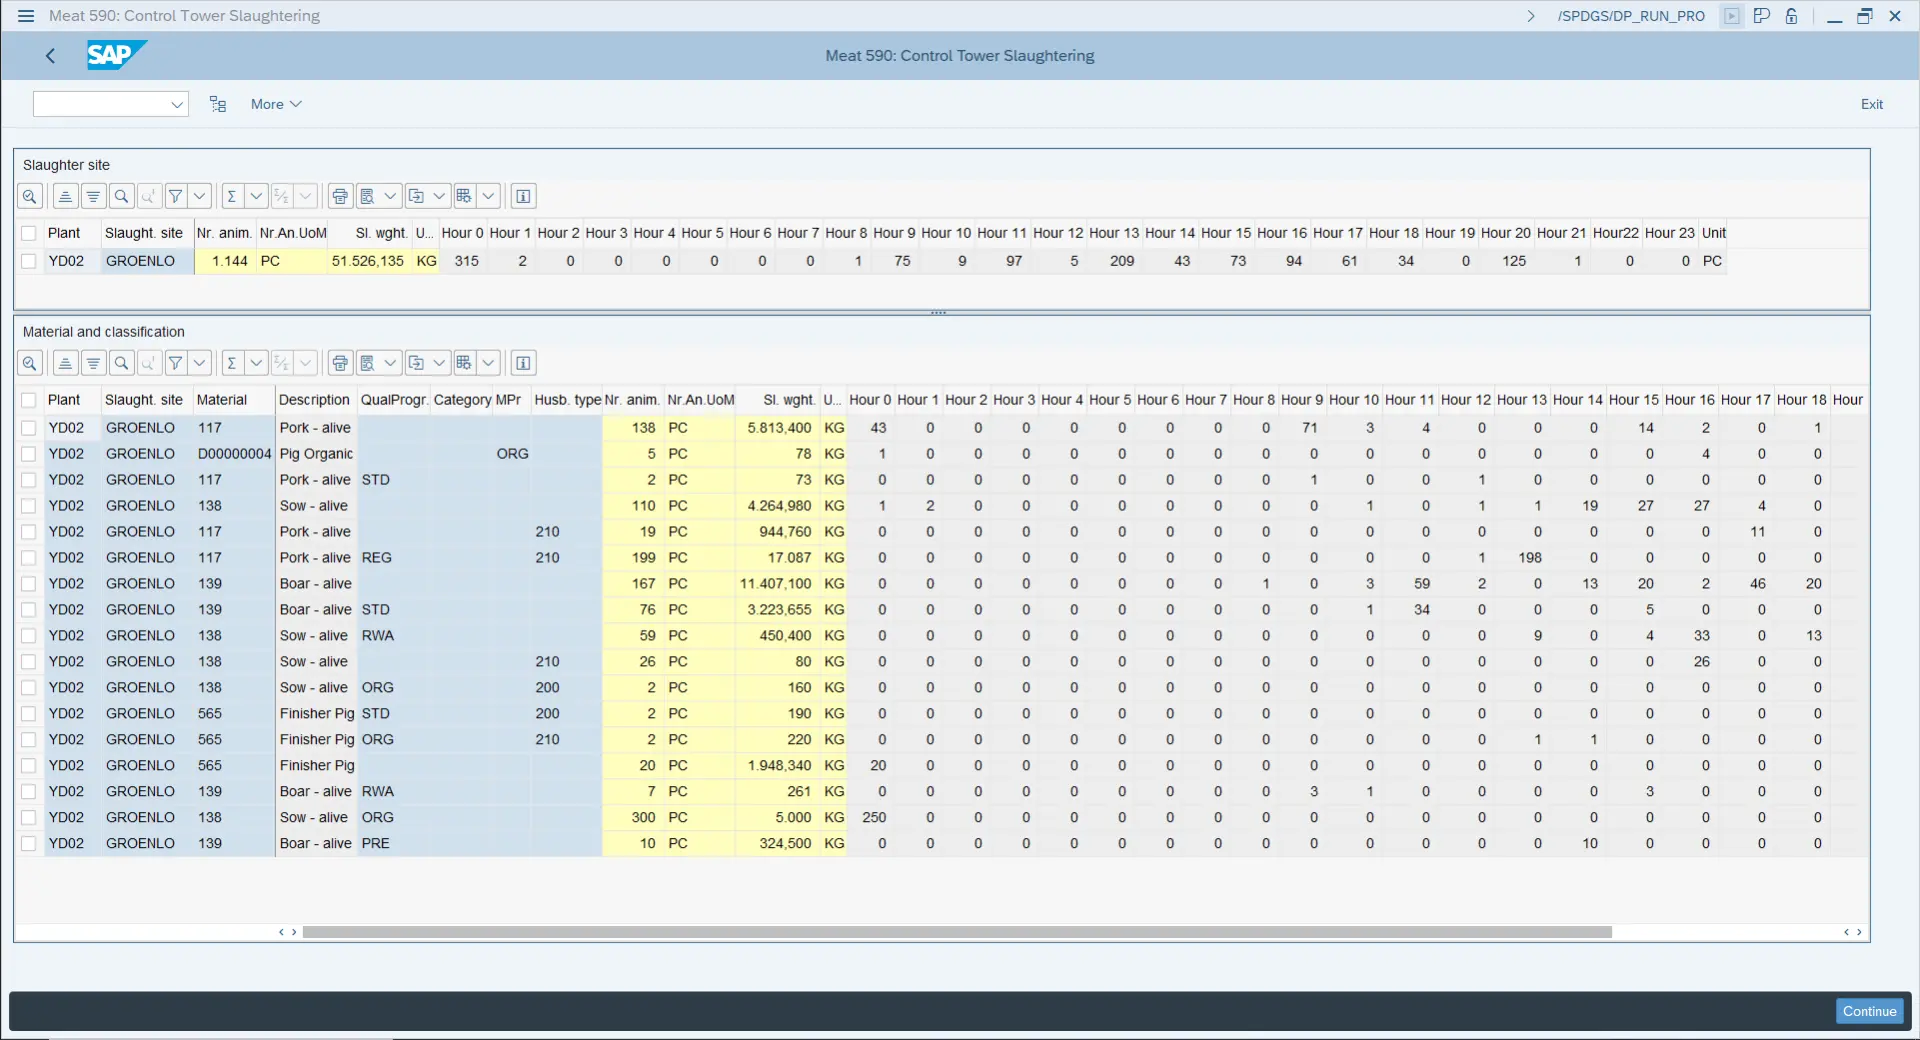
Task: Open Layout dropdown arrow in Material toolbar
Action: pos(488,363)
